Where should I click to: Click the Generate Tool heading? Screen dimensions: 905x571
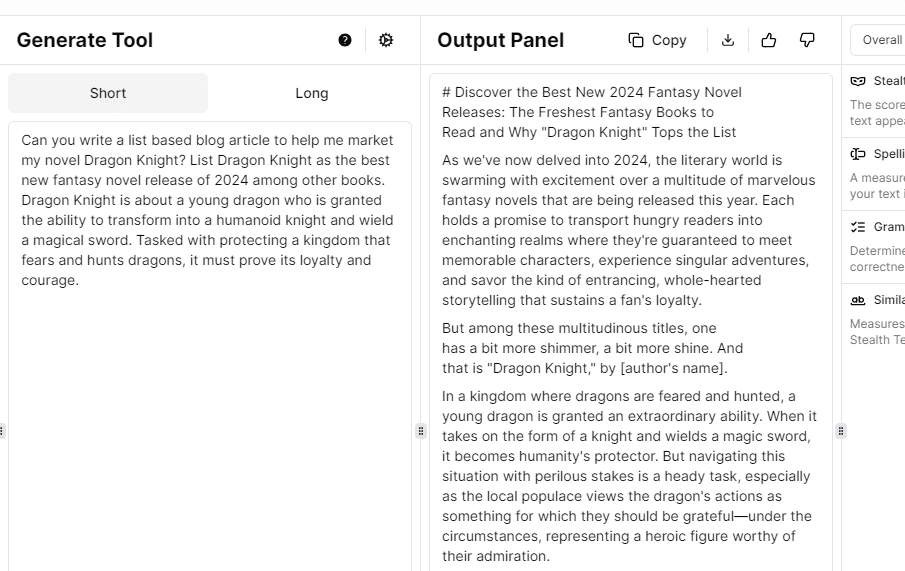click(x=85, y=40)
